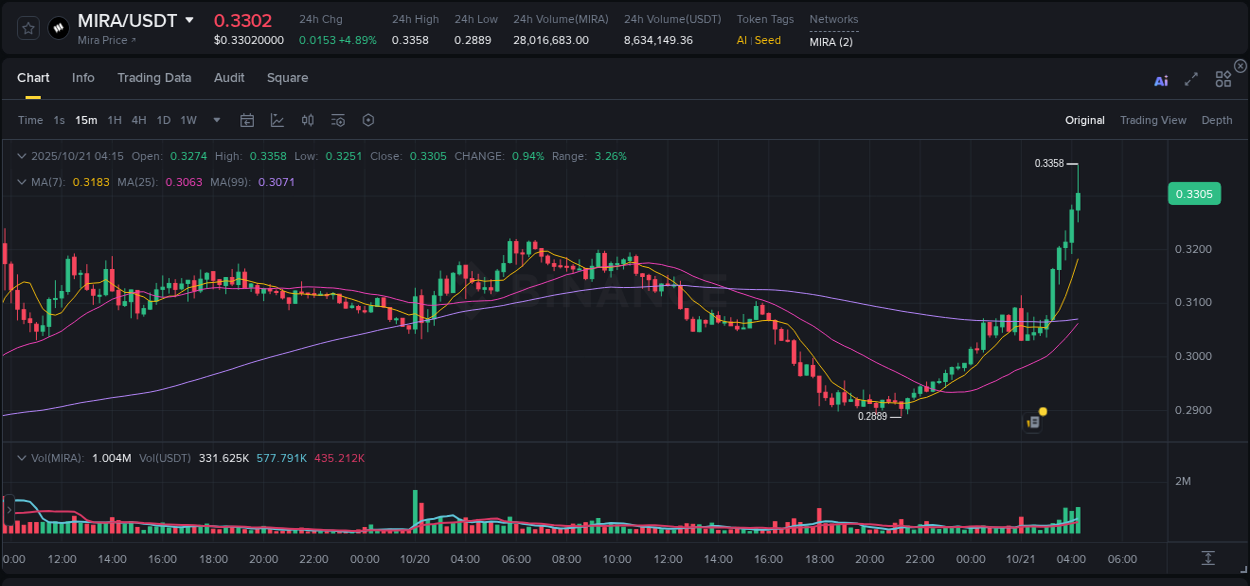Click the chat message icon on chart
Screen dimensions: 1250x586
tap(1033, 421)
